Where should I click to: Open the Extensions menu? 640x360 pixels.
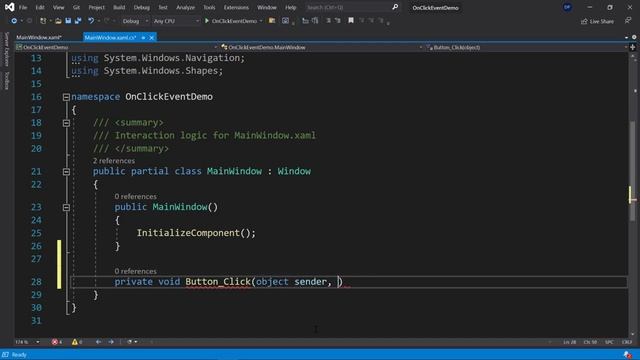click(x=236, y=7)
